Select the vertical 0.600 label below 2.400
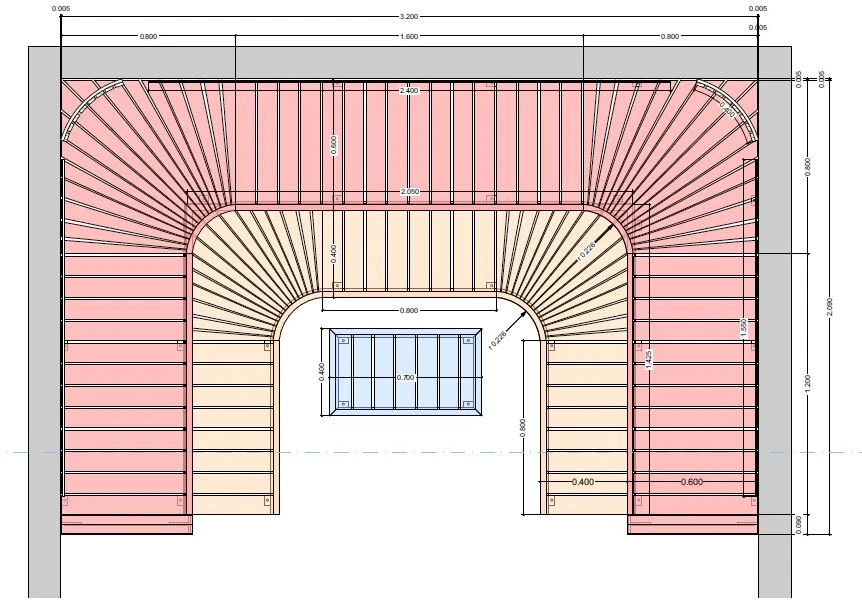Viewport: 862px width, 600px height. pos(334,145)
